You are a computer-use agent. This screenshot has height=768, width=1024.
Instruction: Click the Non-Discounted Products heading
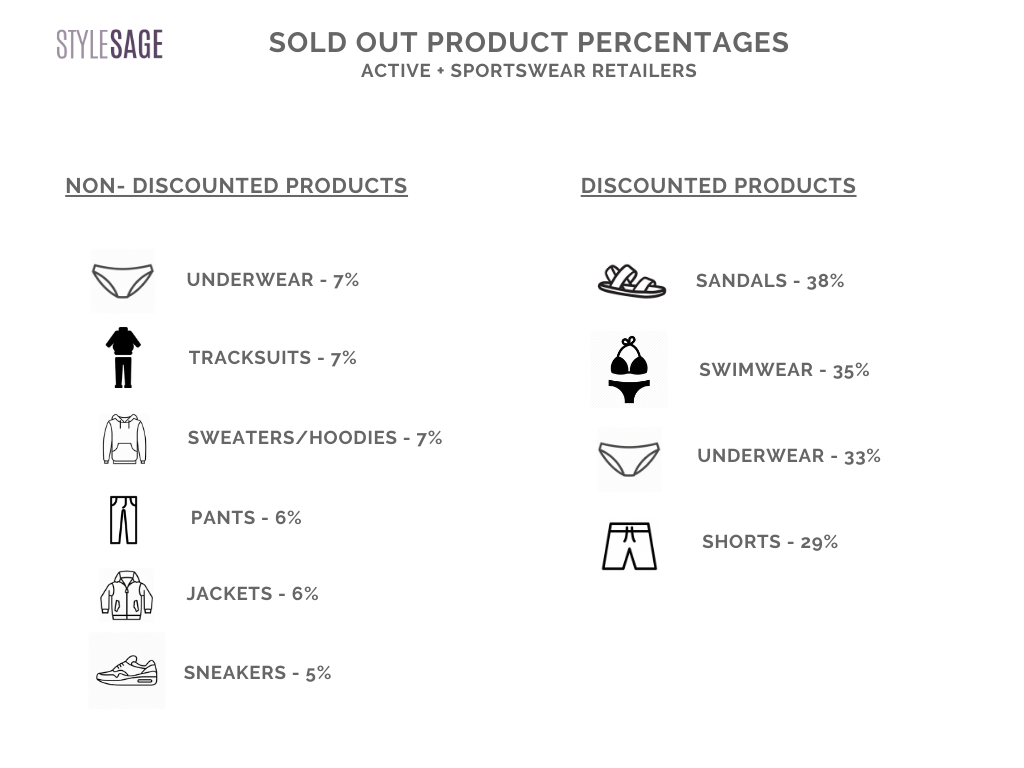pos(236,186)
